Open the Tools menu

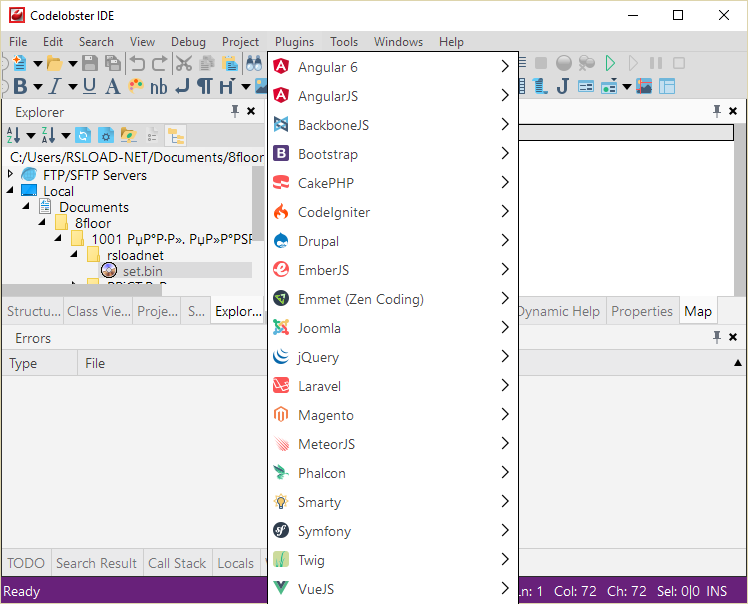[344, 42]
